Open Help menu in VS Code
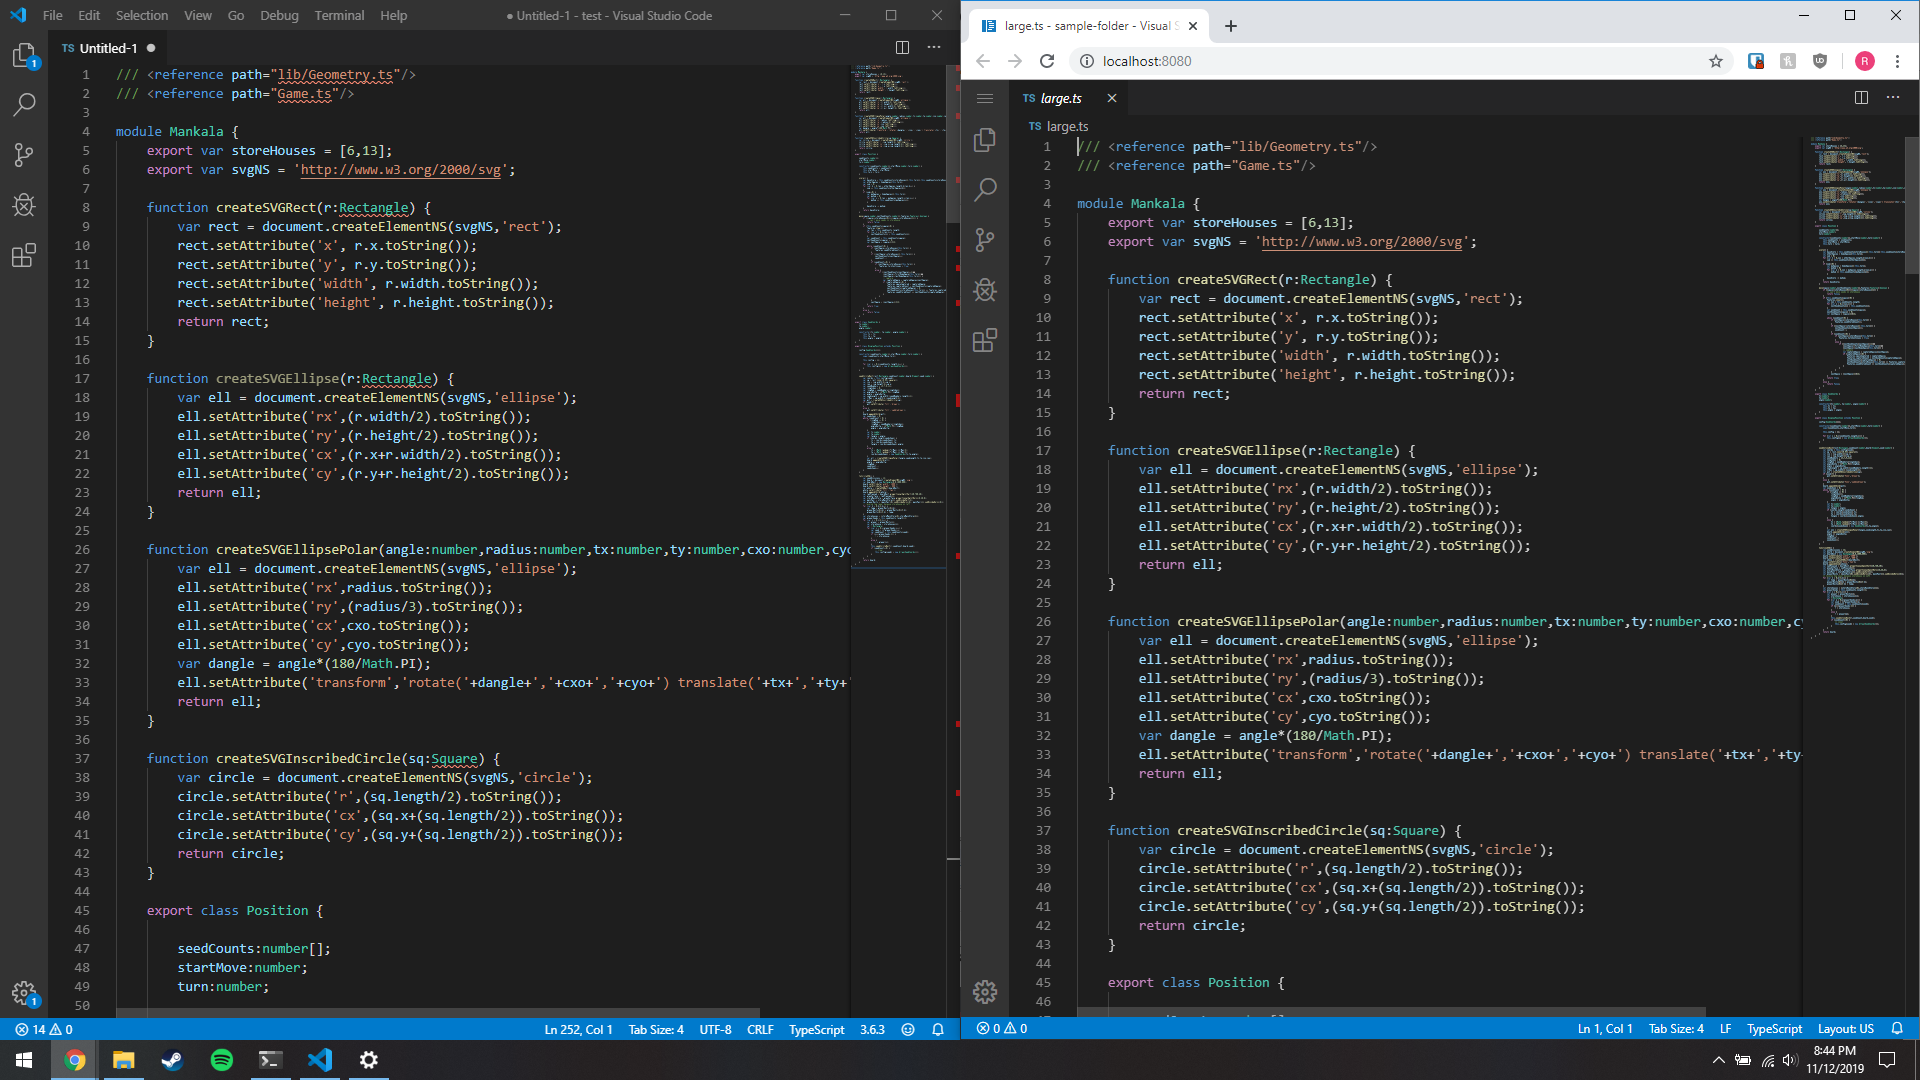Image resolution: width=1920 pixels, height=1080 pixels. tap(393, 15)
